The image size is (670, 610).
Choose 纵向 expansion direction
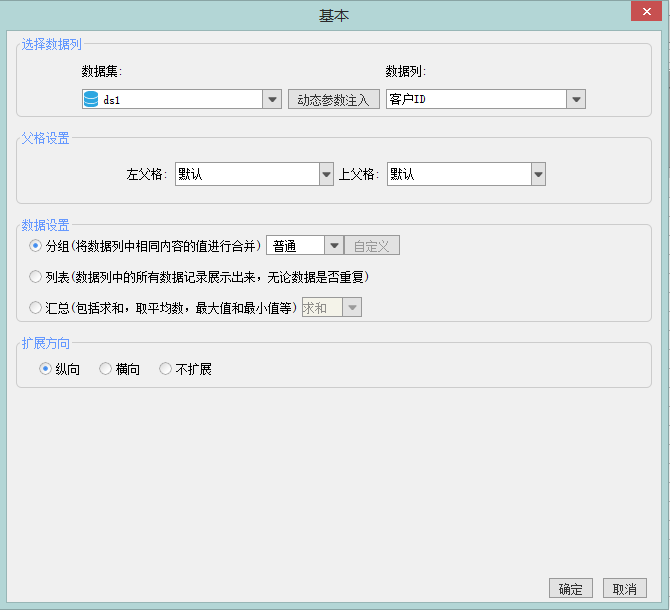click(x=45, y=369)
